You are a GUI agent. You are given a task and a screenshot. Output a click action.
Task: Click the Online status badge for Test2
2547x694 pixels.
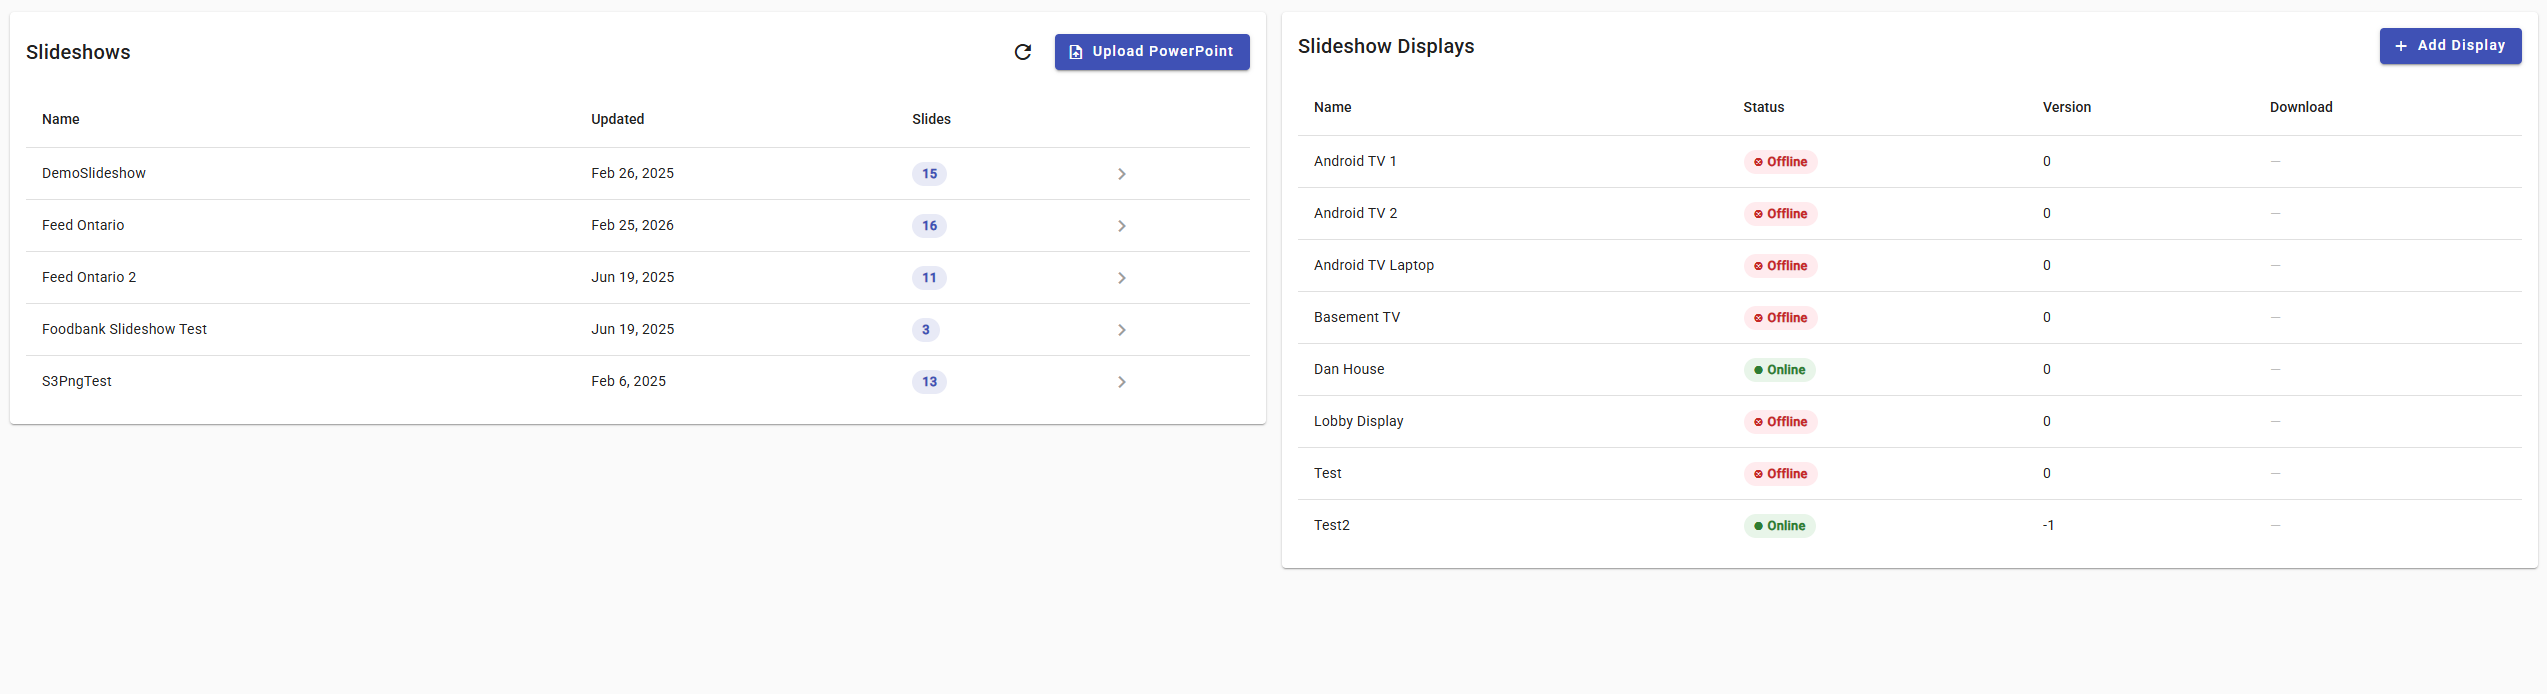click(x=1779, y=526)
